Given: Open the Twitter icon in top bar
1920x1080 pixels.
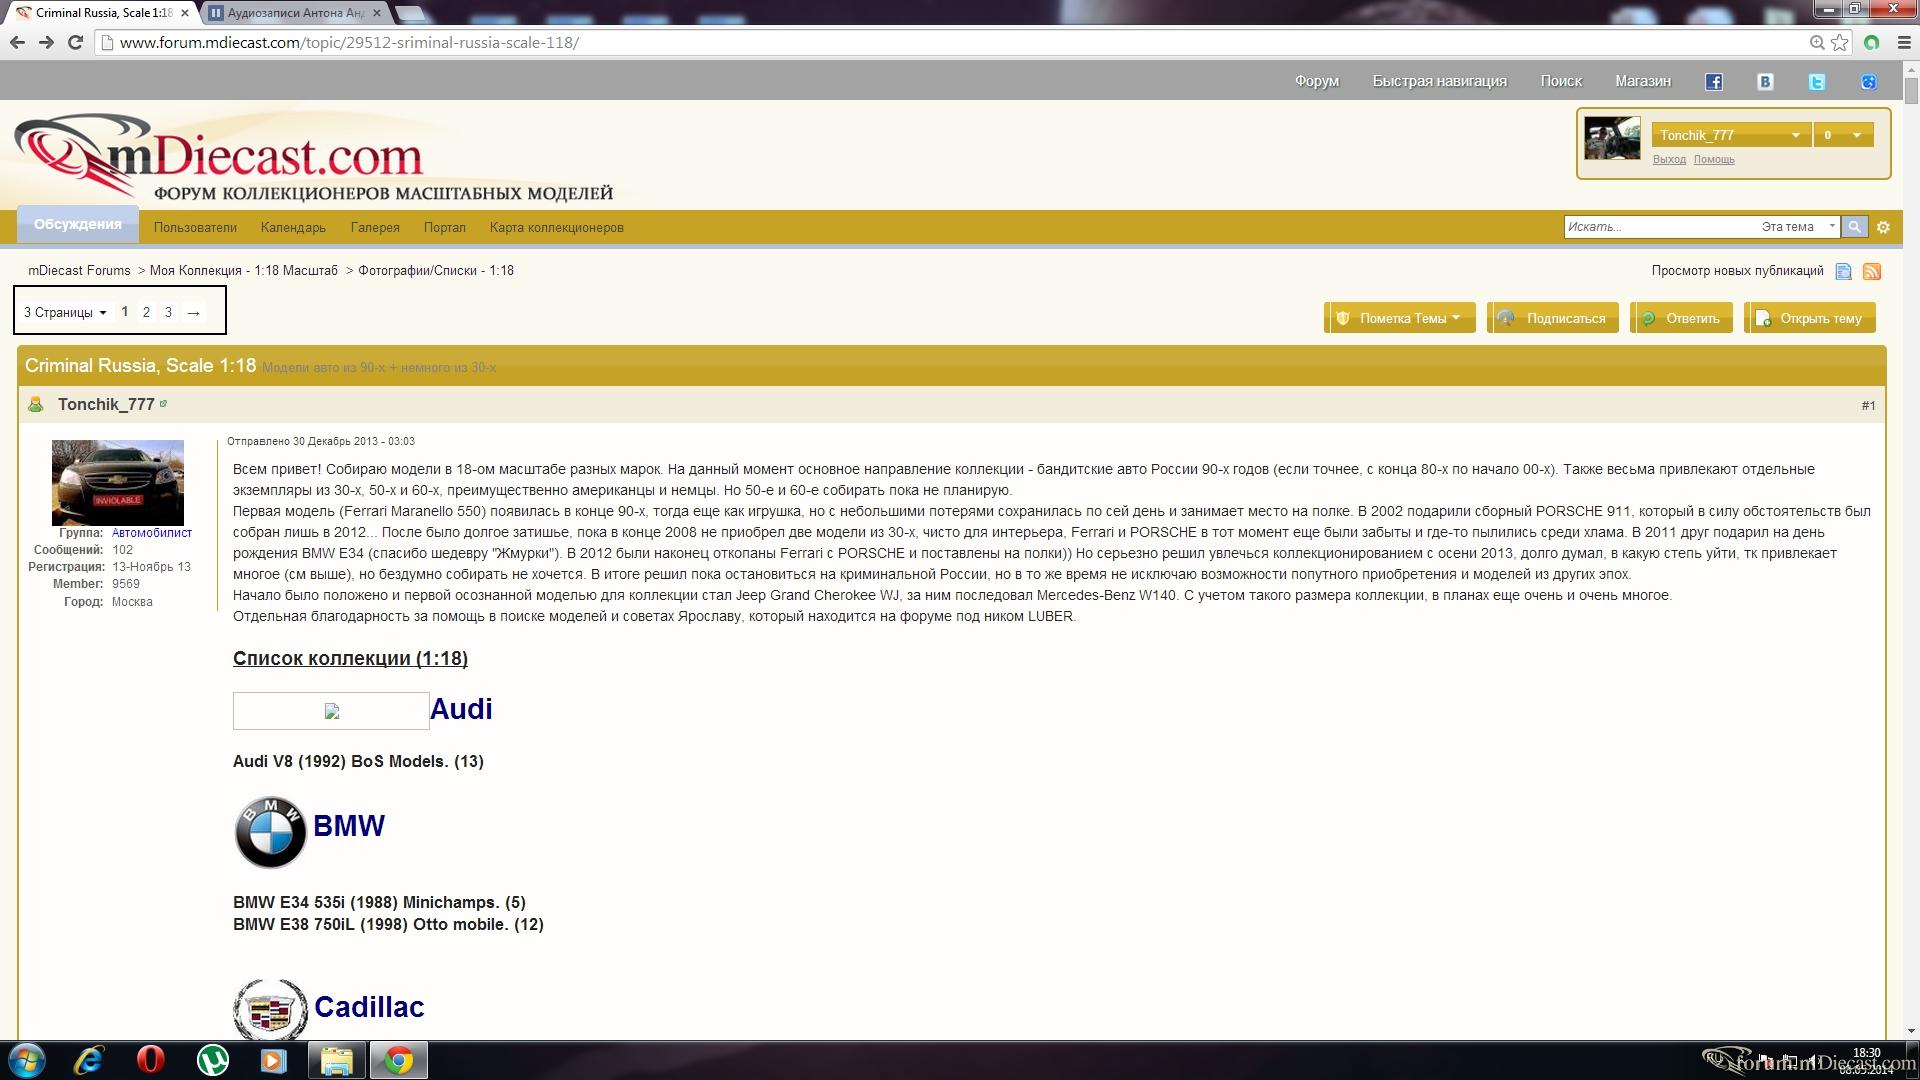Looking at the screenshot, I should click(x=1817, y=82).
